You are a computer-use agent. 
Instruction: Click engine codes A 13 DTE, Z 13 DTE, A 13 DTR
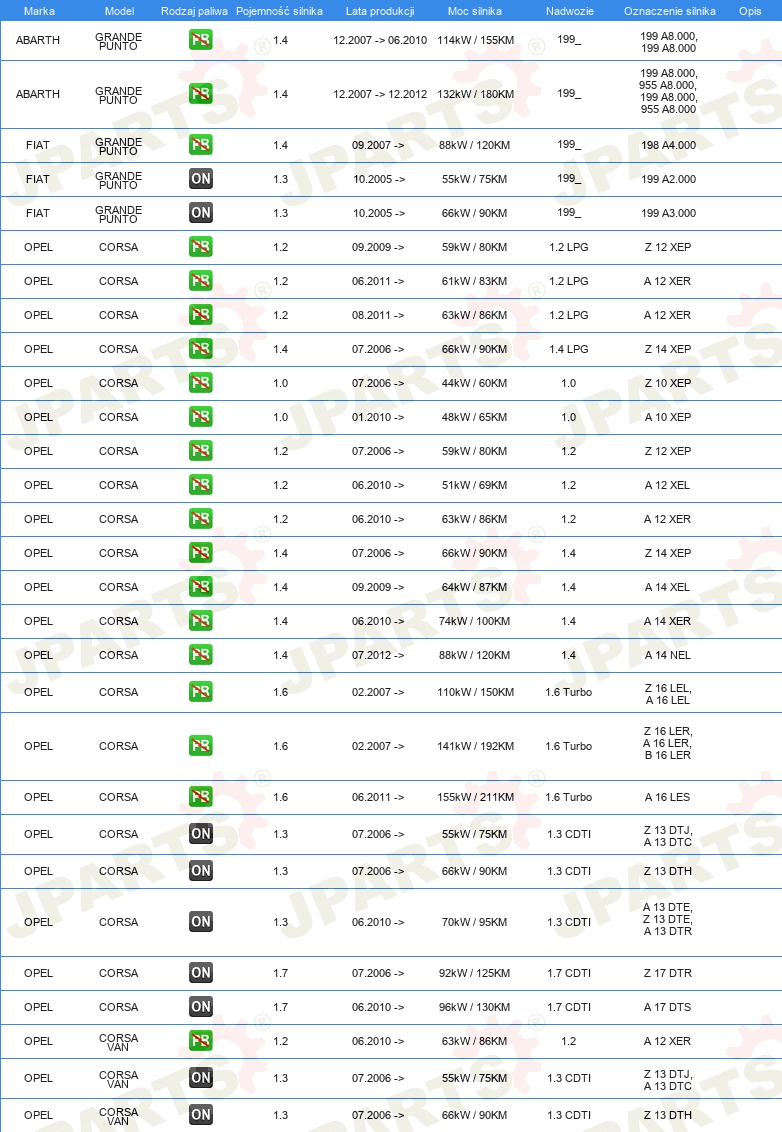[667, 919]
